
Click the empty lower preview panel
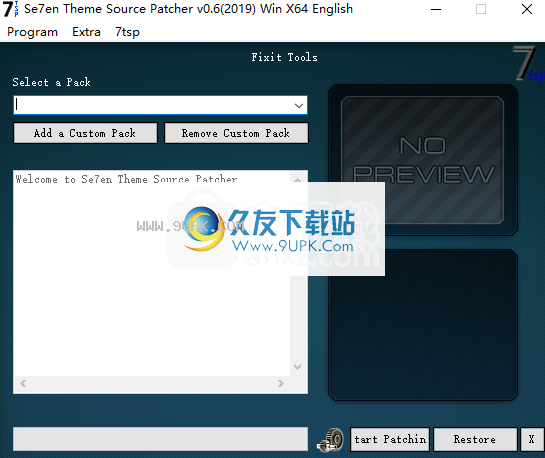pos(423,325)
